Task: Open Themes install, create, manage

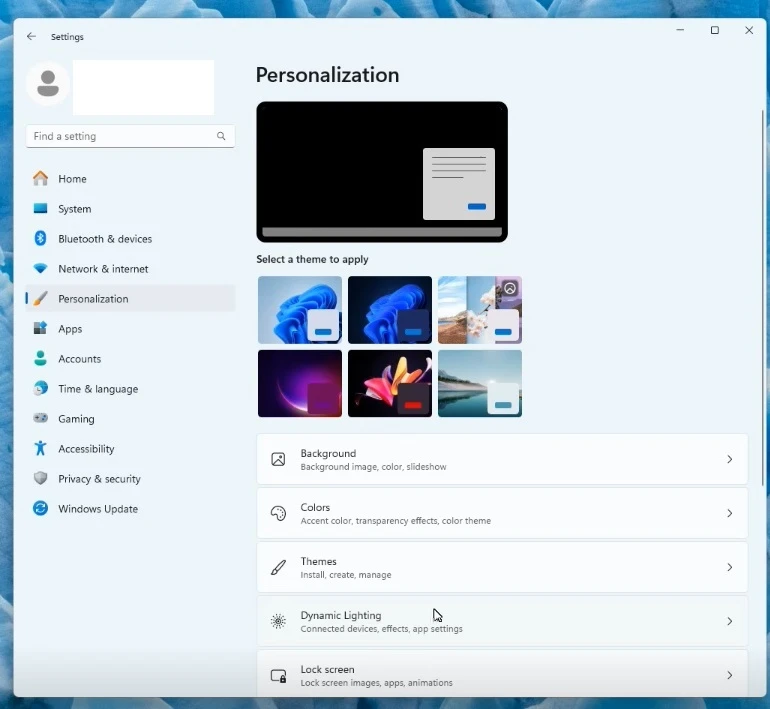Action: (x=501, y=568)
